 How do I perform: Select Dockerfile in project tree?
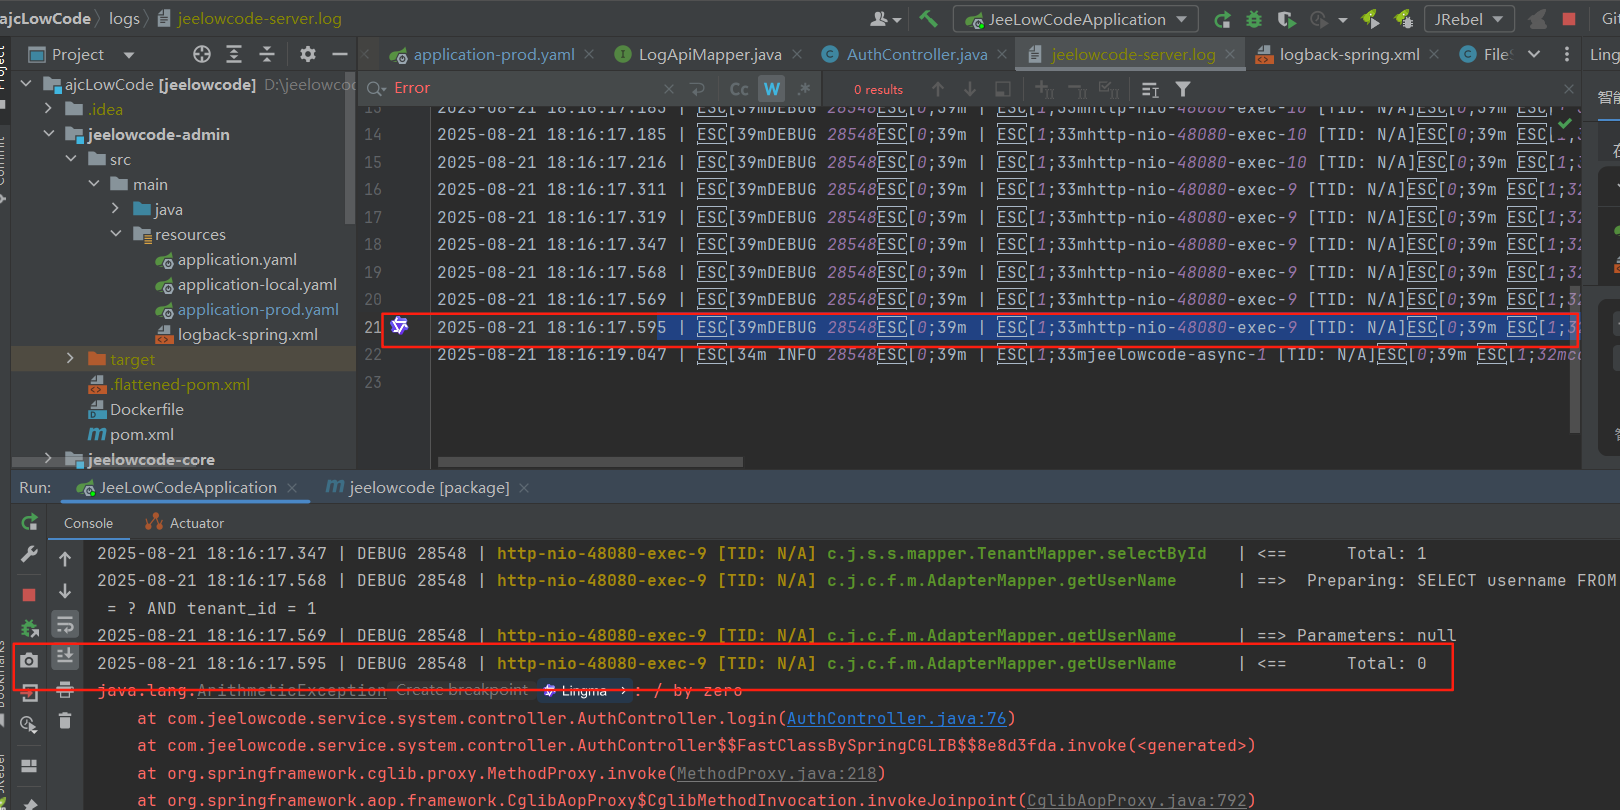146,409
